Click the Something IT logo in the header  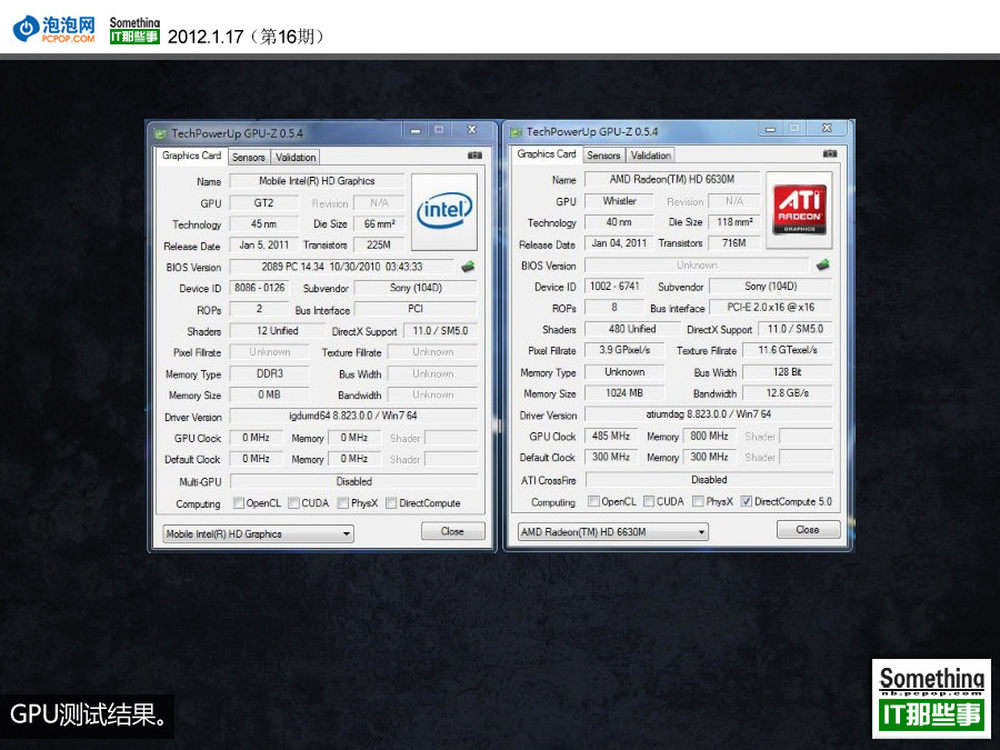tap(135, 30)
